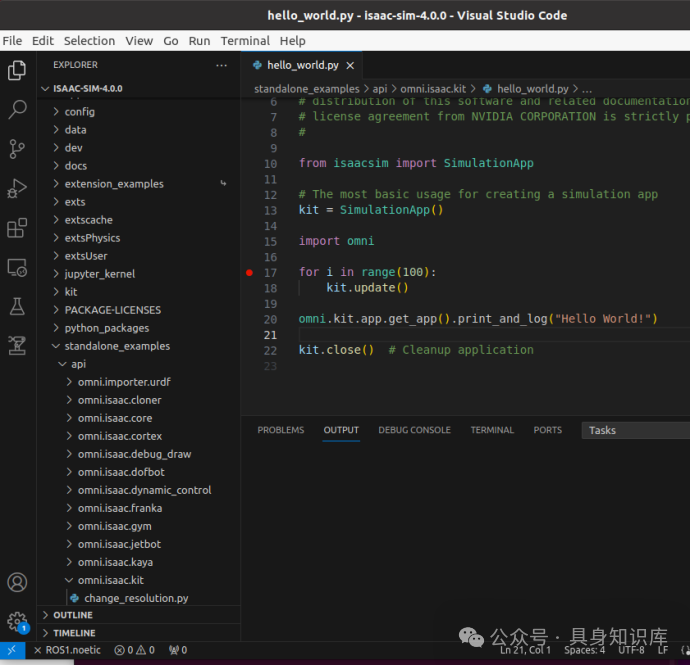Image resolution: width=690 pixels, height=665 pixels.
Task: Open the Extensions view icon
Action: click(x=17, y=228)
